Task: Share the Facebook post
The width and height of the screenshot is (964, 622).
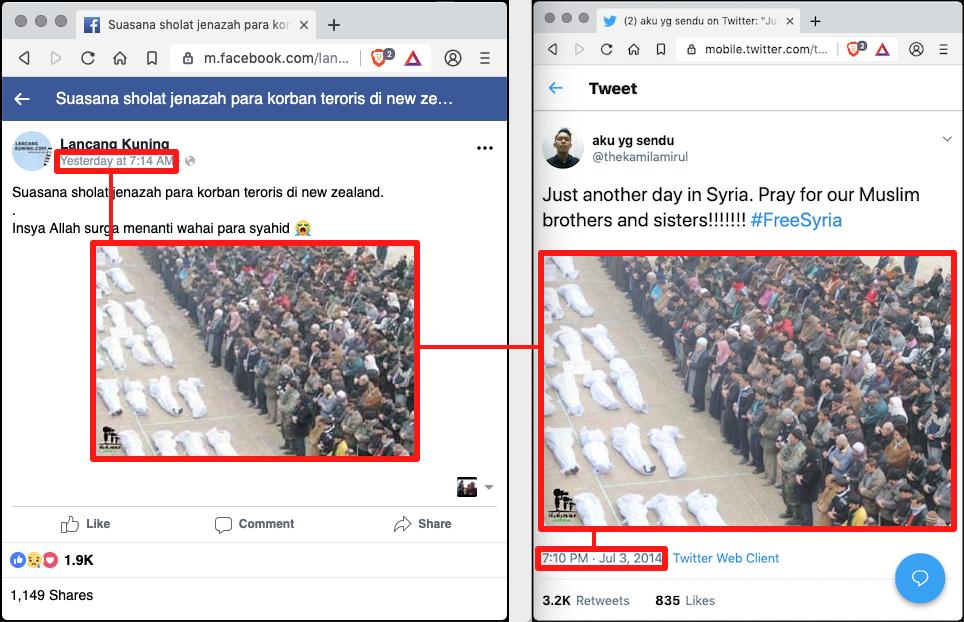Action: point(422,524)
